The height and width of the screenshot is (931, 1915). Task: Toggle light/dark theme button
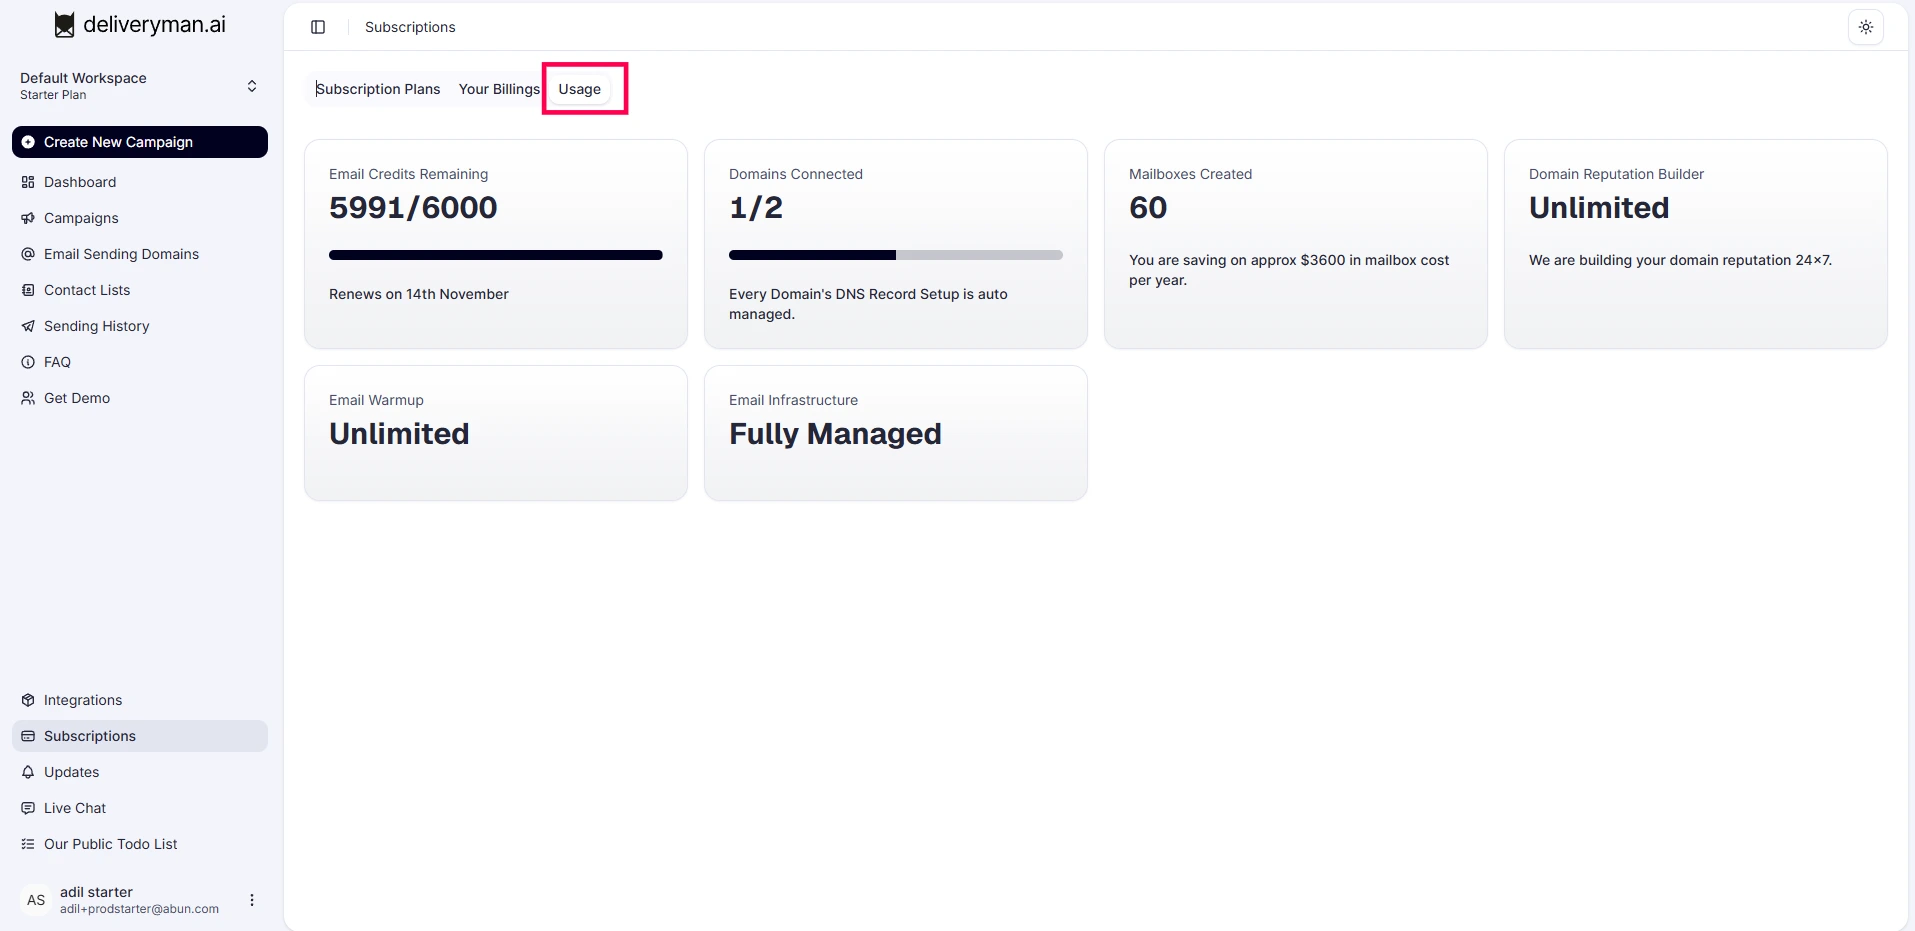1865,27
